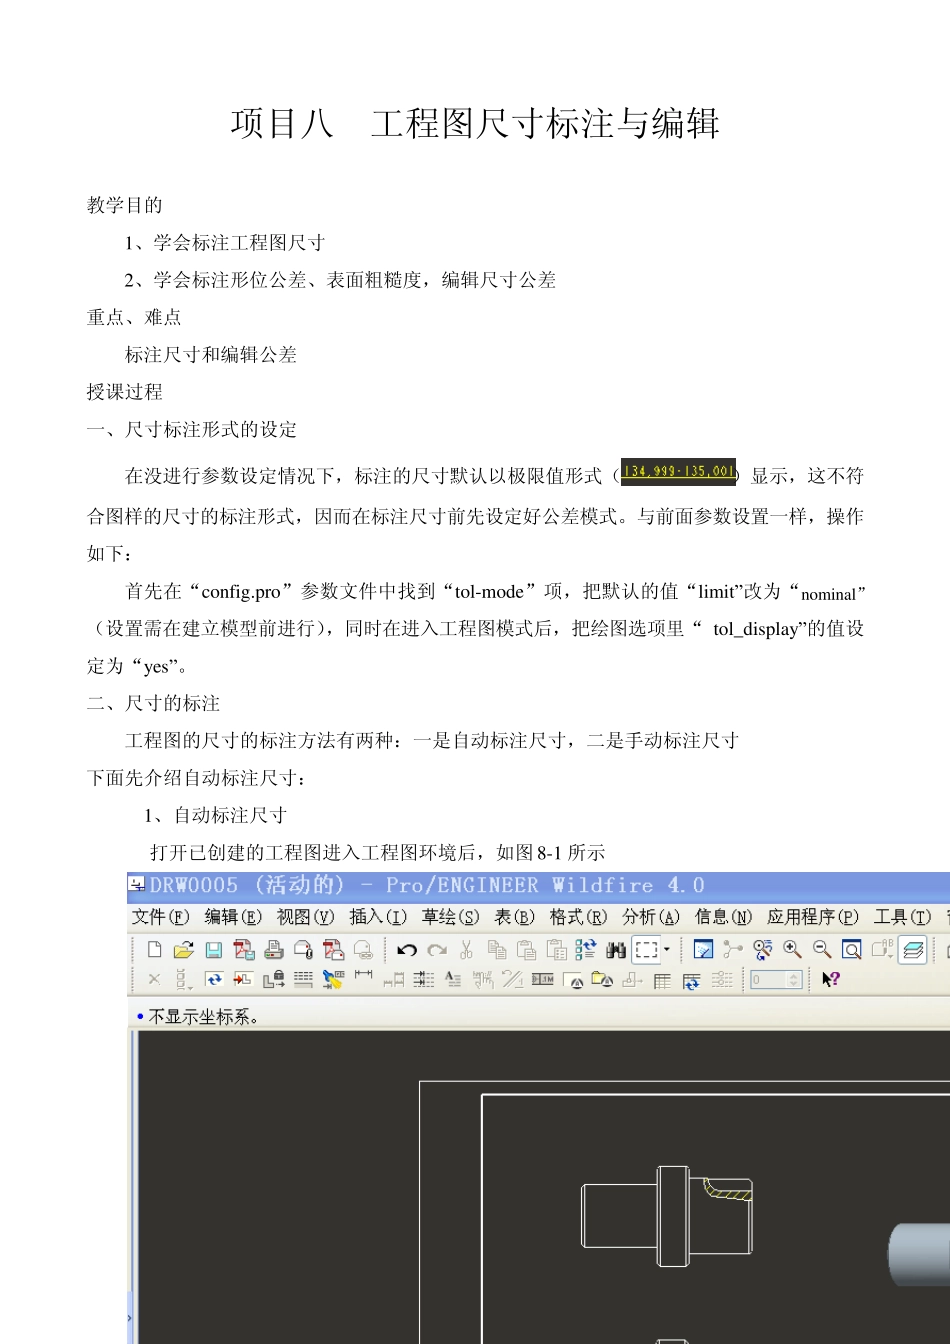Click the Save floppy disk icon
Viewport: 950px width, 1344px height.
[x=214, y=949]
